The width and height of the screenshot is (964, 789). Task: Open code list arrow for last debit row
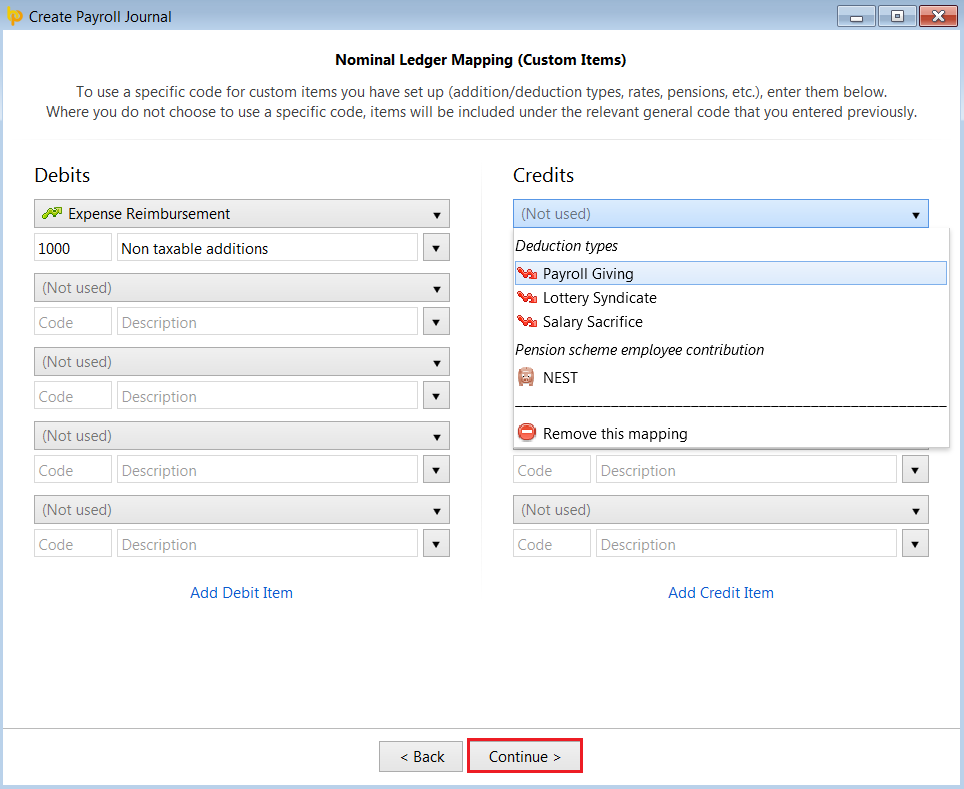click(436, 544)
